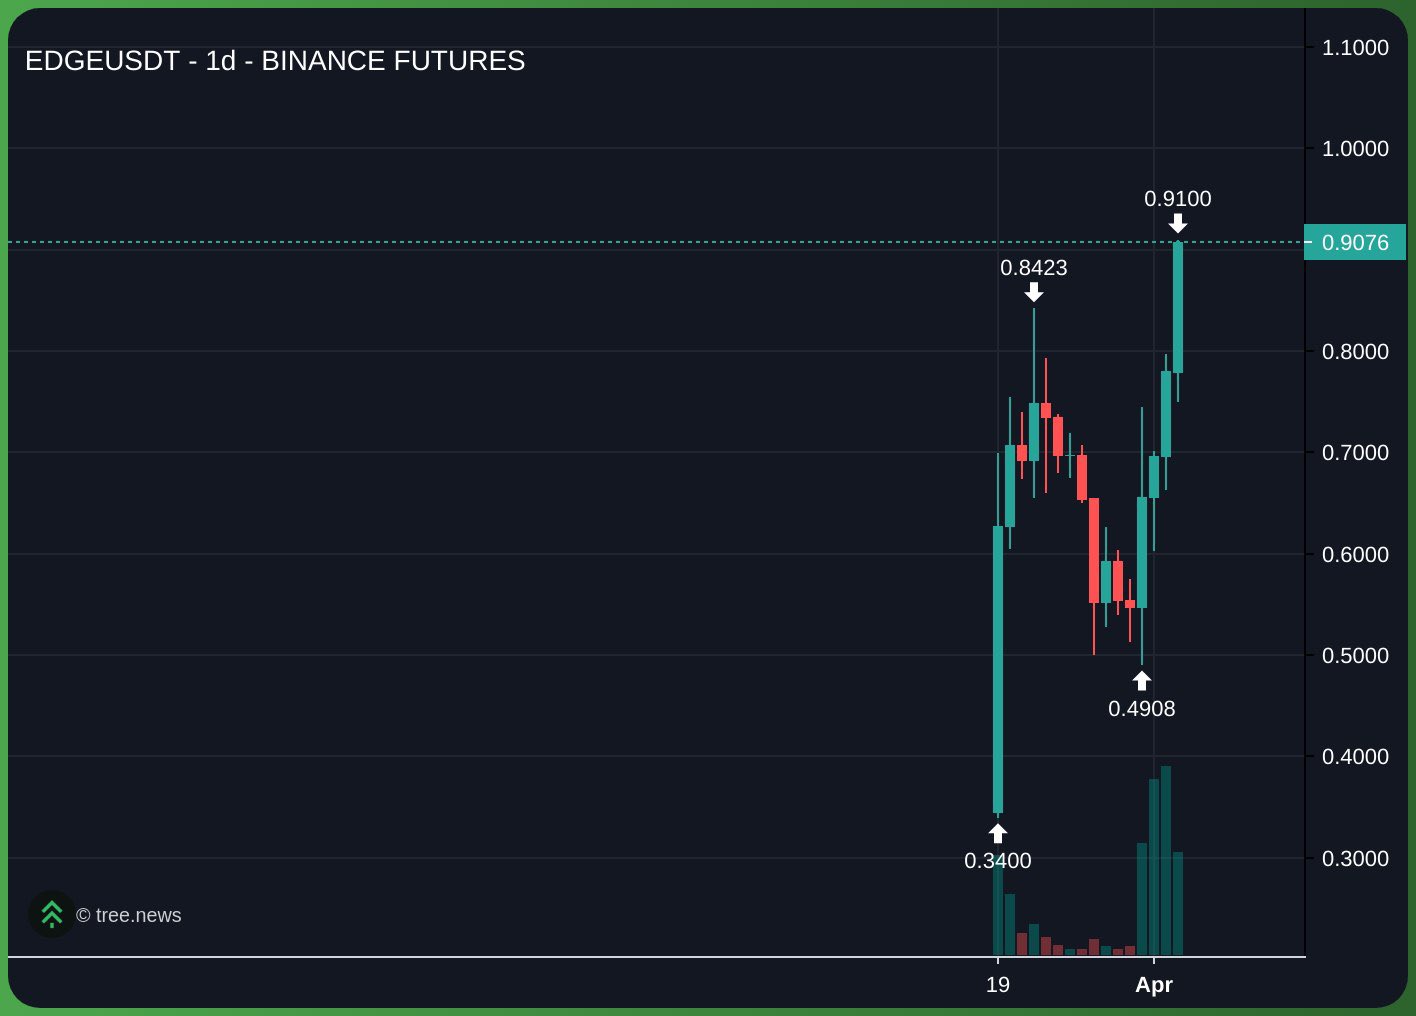The width and height of the screenshot is (1416, 1016).
Task: Click the 0.8423 price annotation
Action: [x=1034, y=268]
